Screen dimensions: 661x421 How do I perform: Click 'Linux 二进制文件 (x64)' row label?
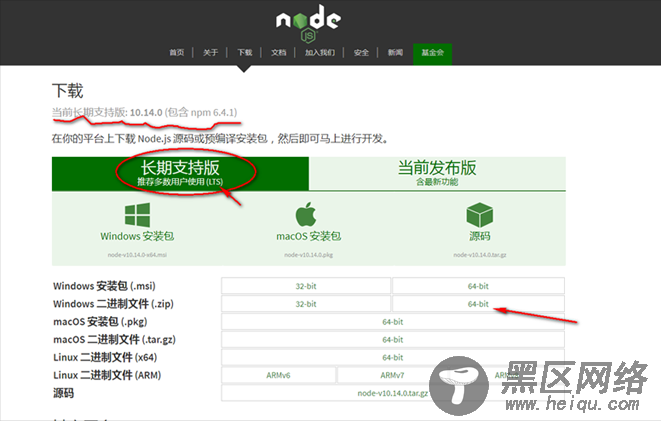click(105, 357)
